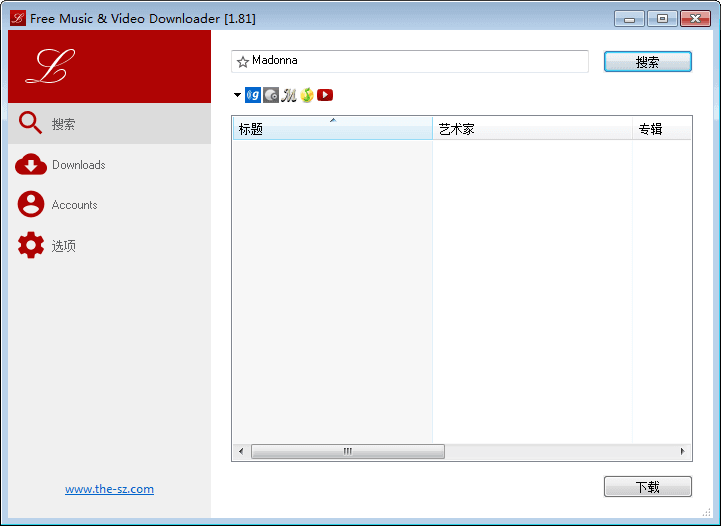Viewport: 721px width, 526px height.
Task: Click the horizontal scrollbar right arrow
Action: pos(683,452)
